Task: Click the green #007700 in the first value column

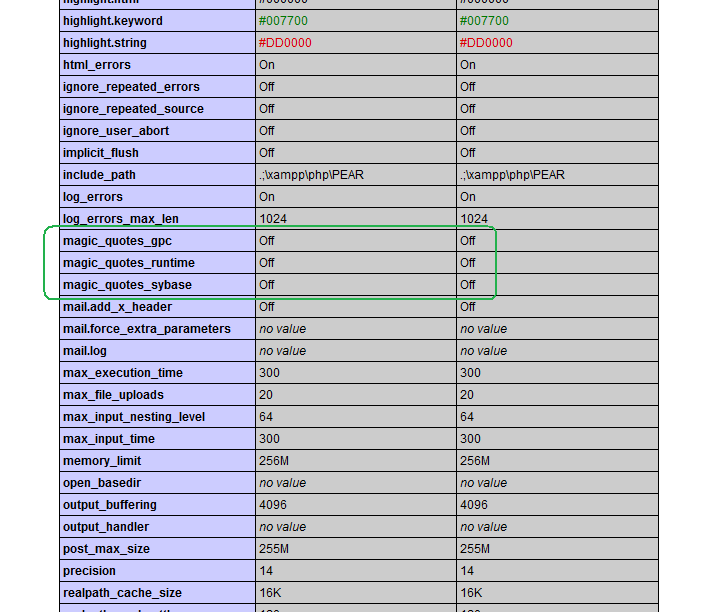Action: [283, 21]
